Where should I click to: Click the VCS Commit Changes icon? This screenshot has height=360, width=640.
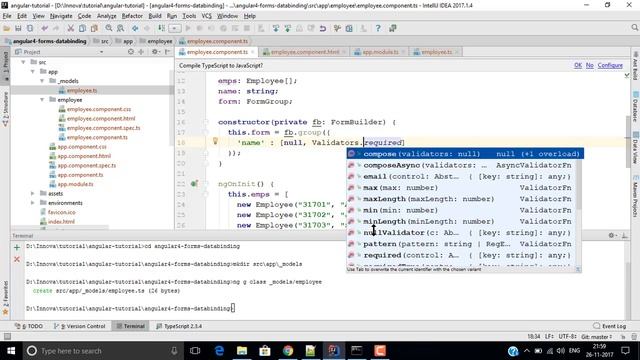click(x=288, y=28)
